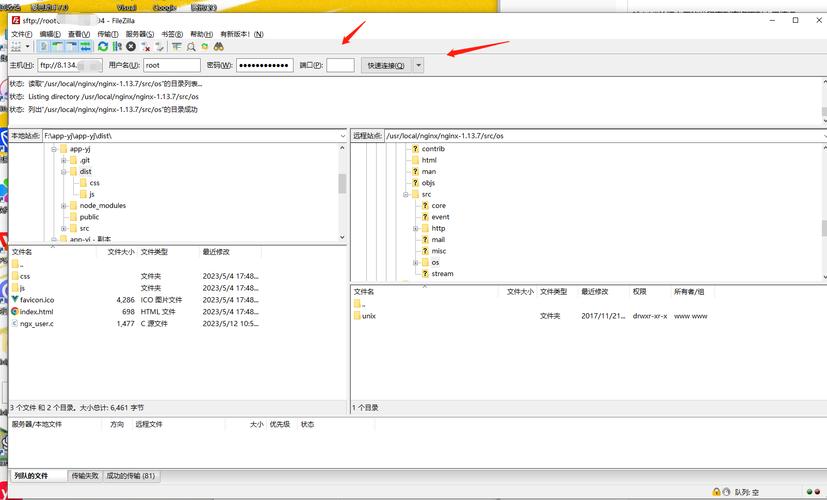Sort remote files by 权限 column
Image resolution: width=827 pixels, height=500 pixels.
click(x=639, y=292)
